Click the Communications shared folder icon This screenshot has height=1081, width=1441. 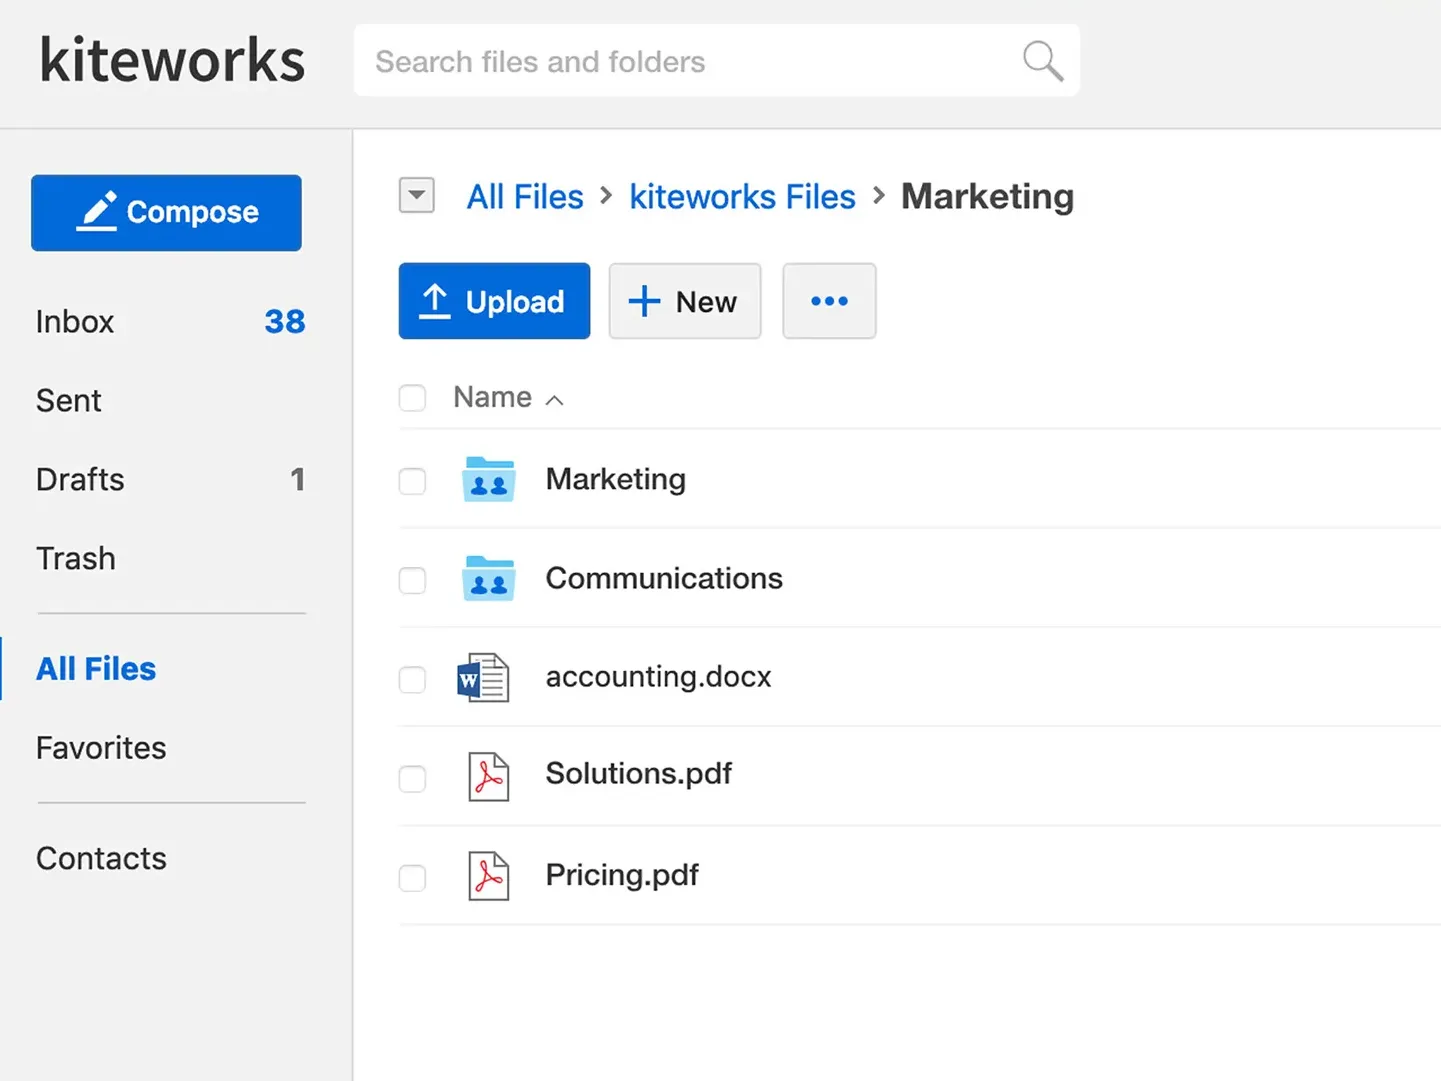tap(488, 578)
